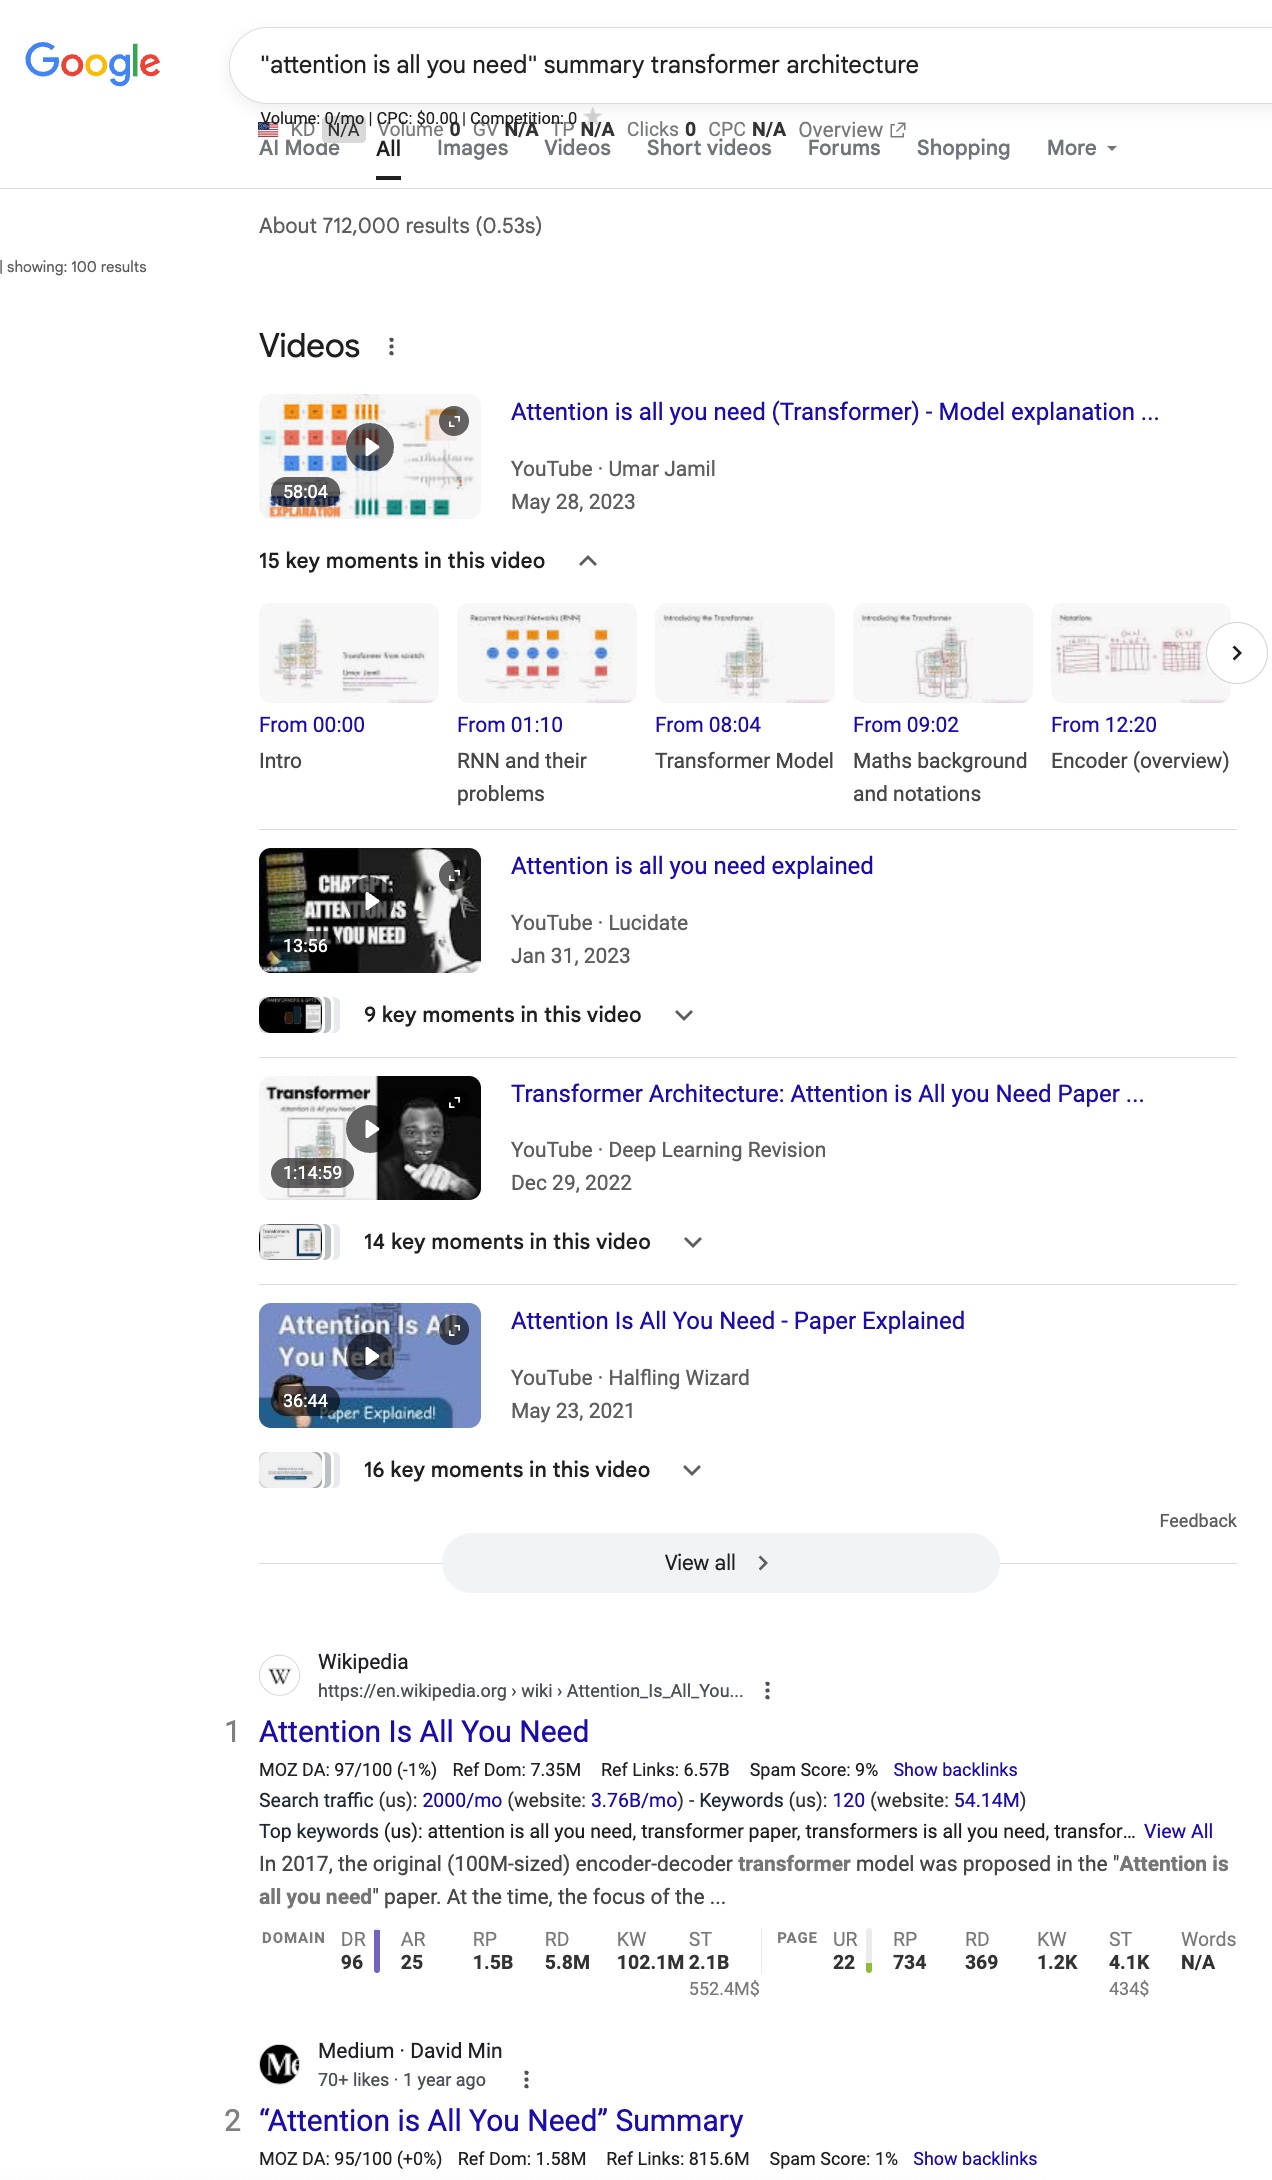
Task: Open 'Transformer Architecture: Attention is All you Need Paper' link
Action: (828, 1094)
